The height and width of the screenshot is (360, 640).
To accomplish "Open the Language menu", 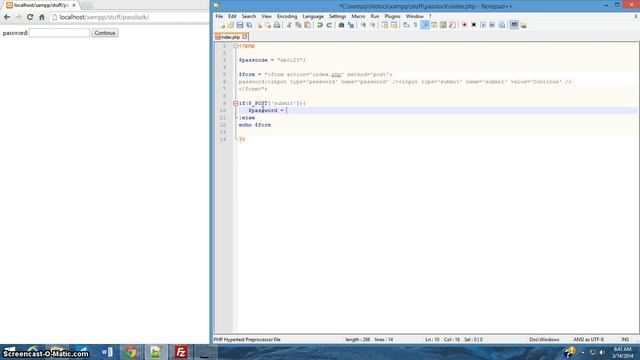I will coord(313,16).
